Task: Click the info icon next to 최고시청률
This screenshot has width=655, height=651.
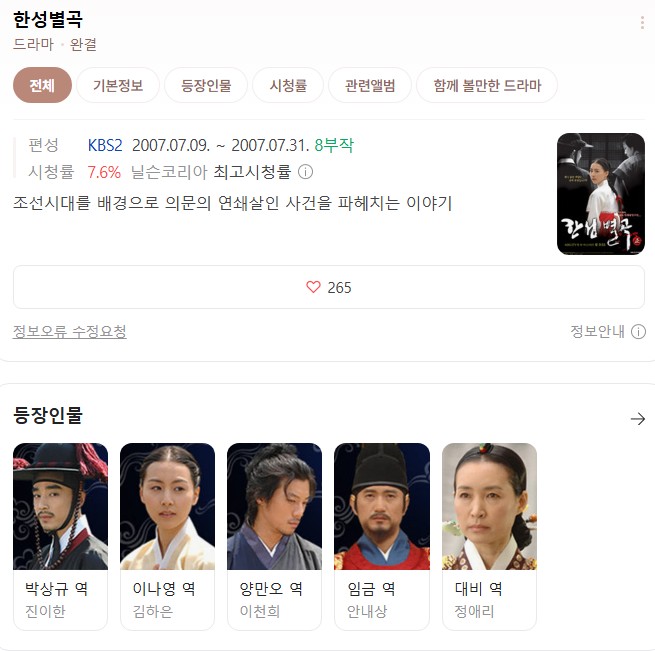Action: coord(305,172)
